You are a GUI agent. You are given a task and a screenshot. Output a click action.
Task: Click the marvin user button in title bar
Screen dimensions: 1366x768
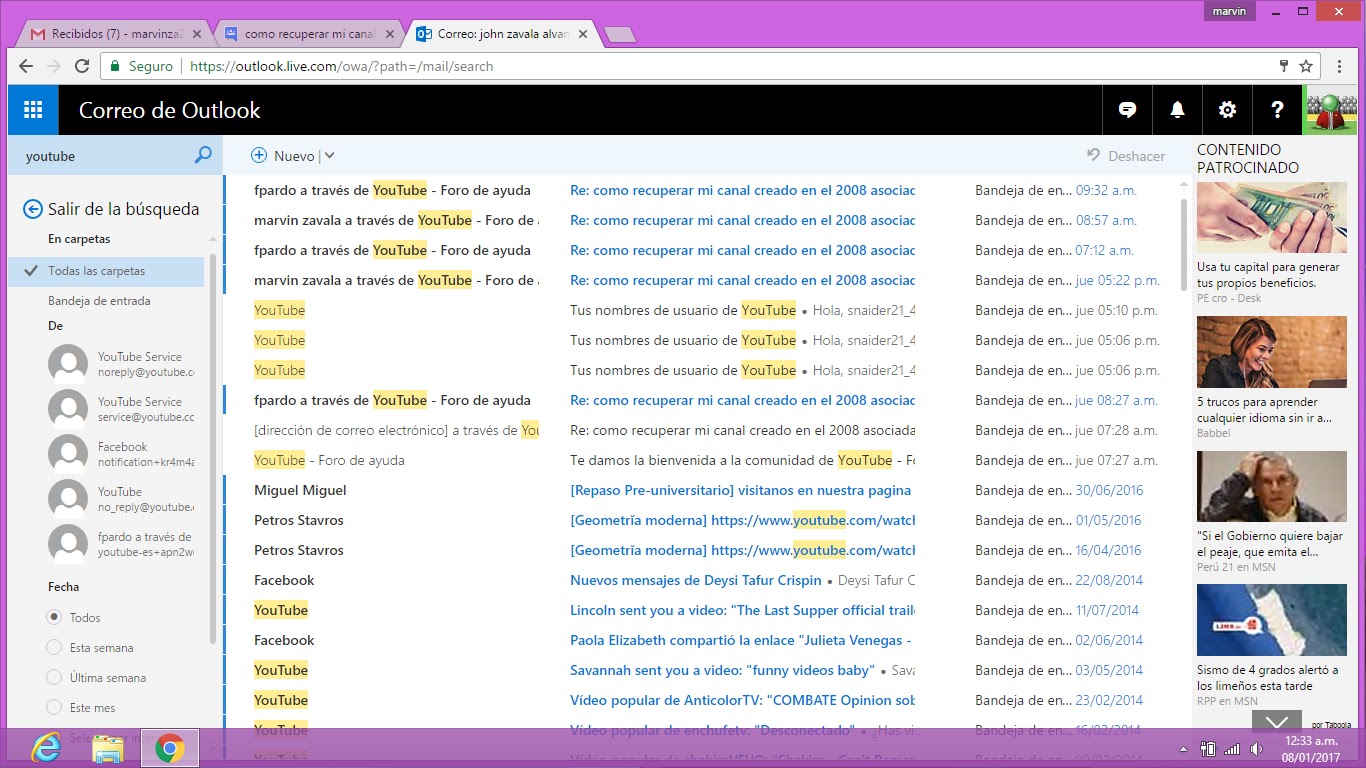[x=1228, y=11]
